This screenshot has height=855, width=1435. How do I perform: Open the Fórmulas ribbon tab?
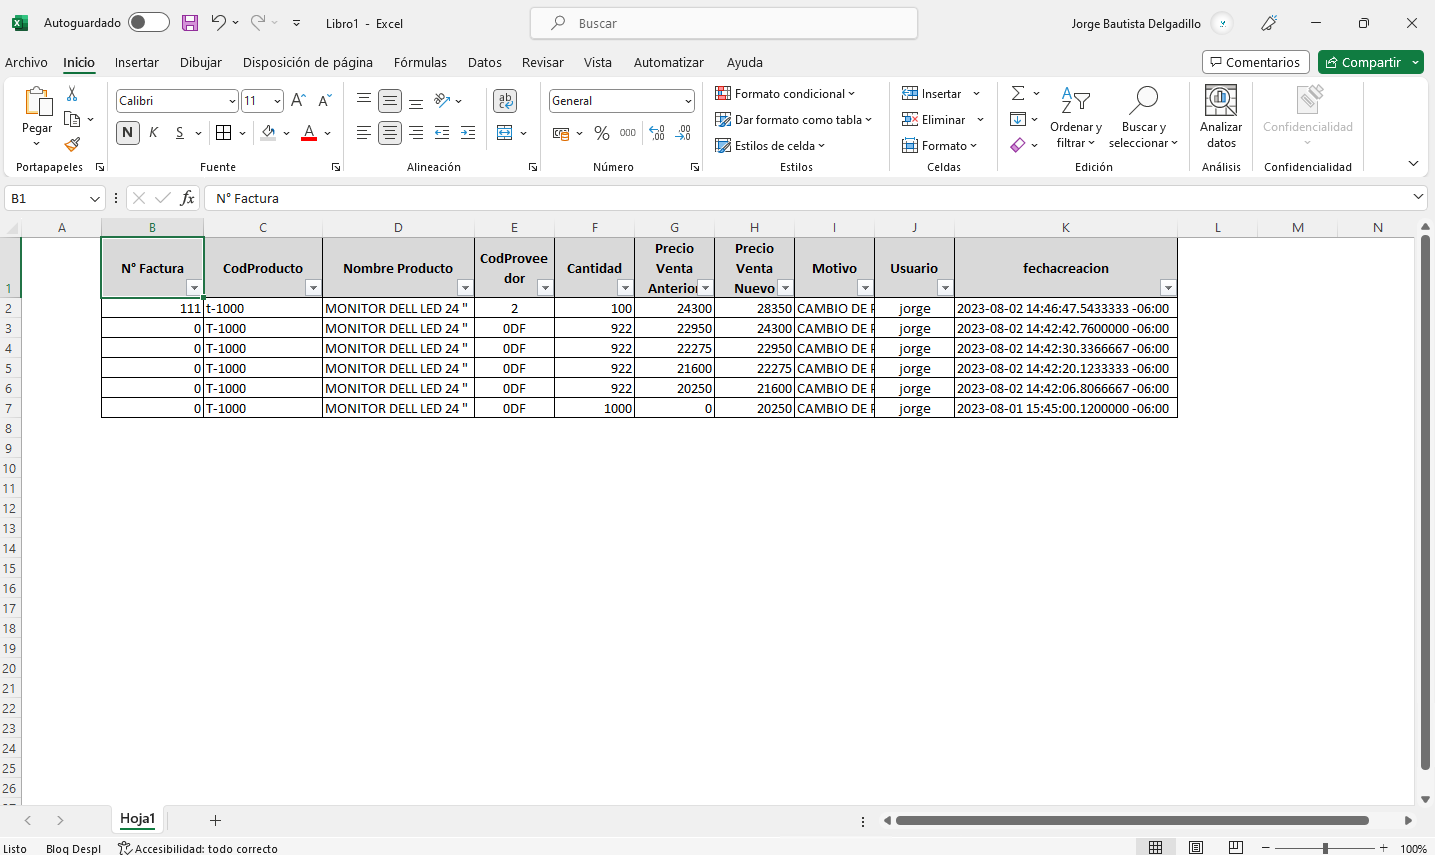[x=420, y=62]
